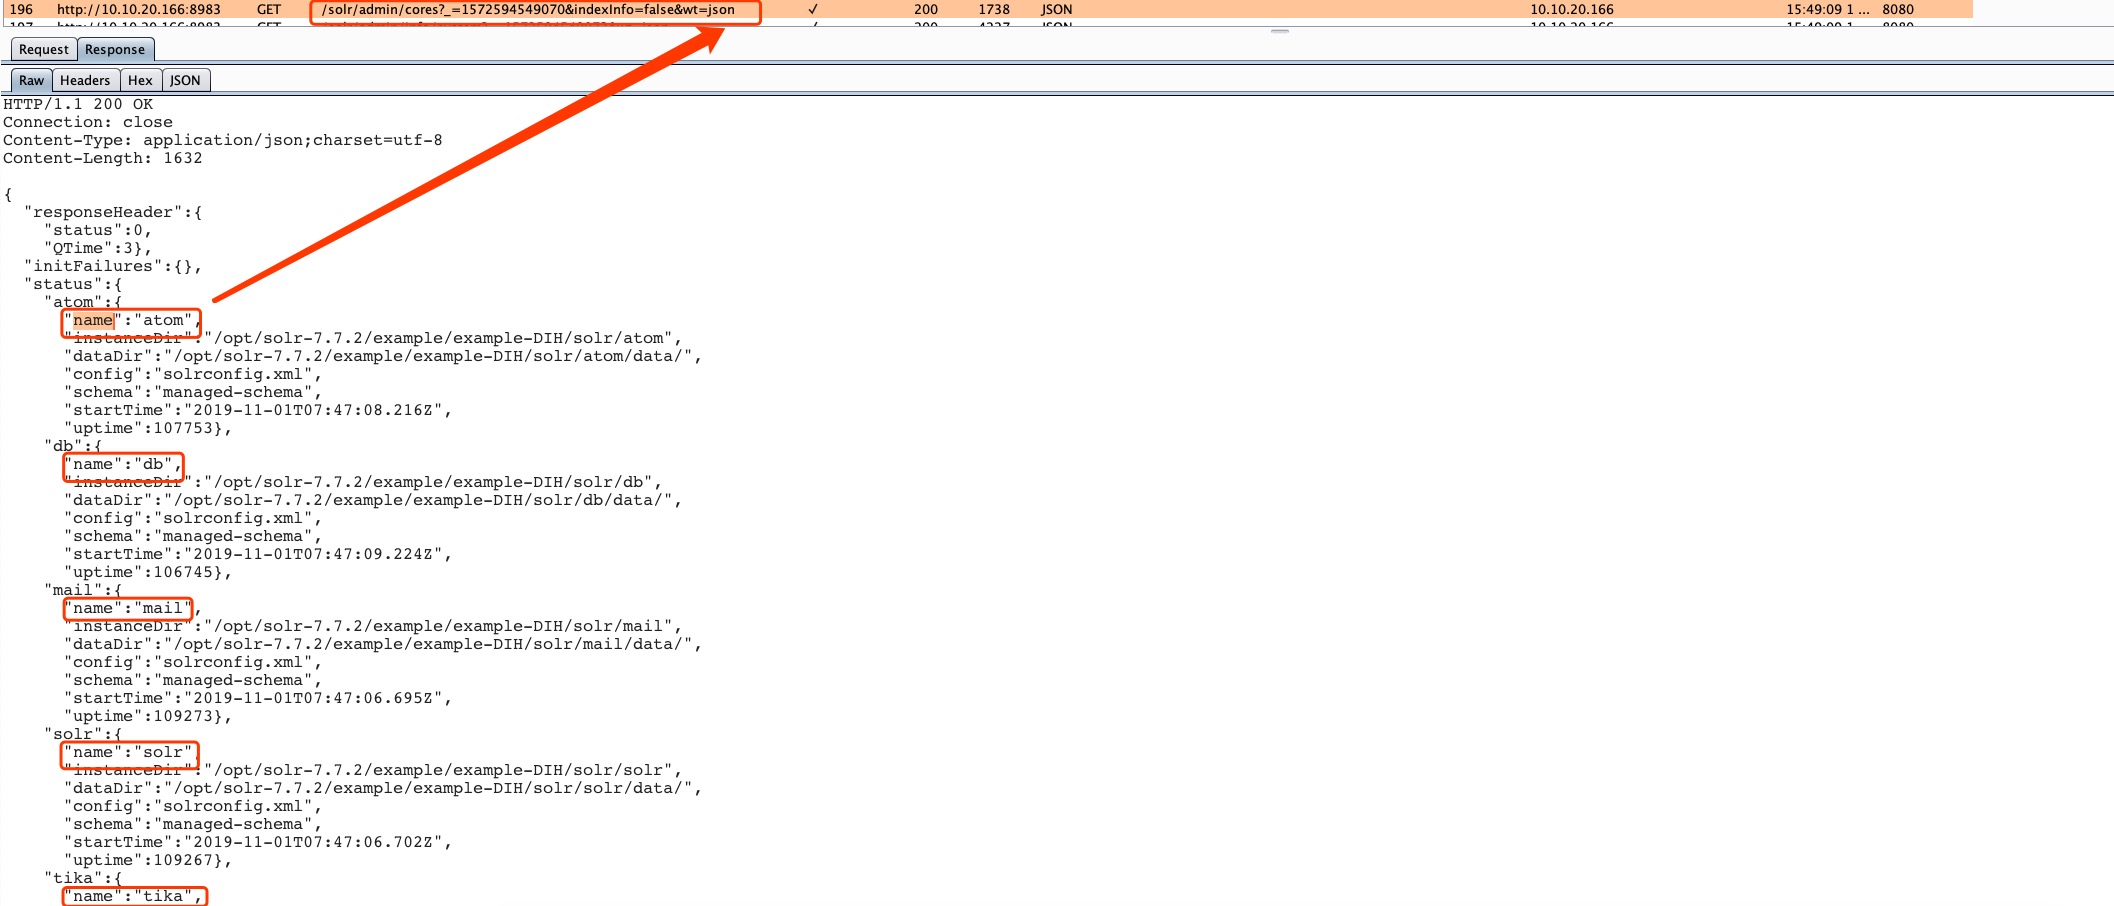This screenshot has height=906, width=2114.
Task: Click the /solr/admin/cores URL path cell
Action: click(x=528, y=9)
